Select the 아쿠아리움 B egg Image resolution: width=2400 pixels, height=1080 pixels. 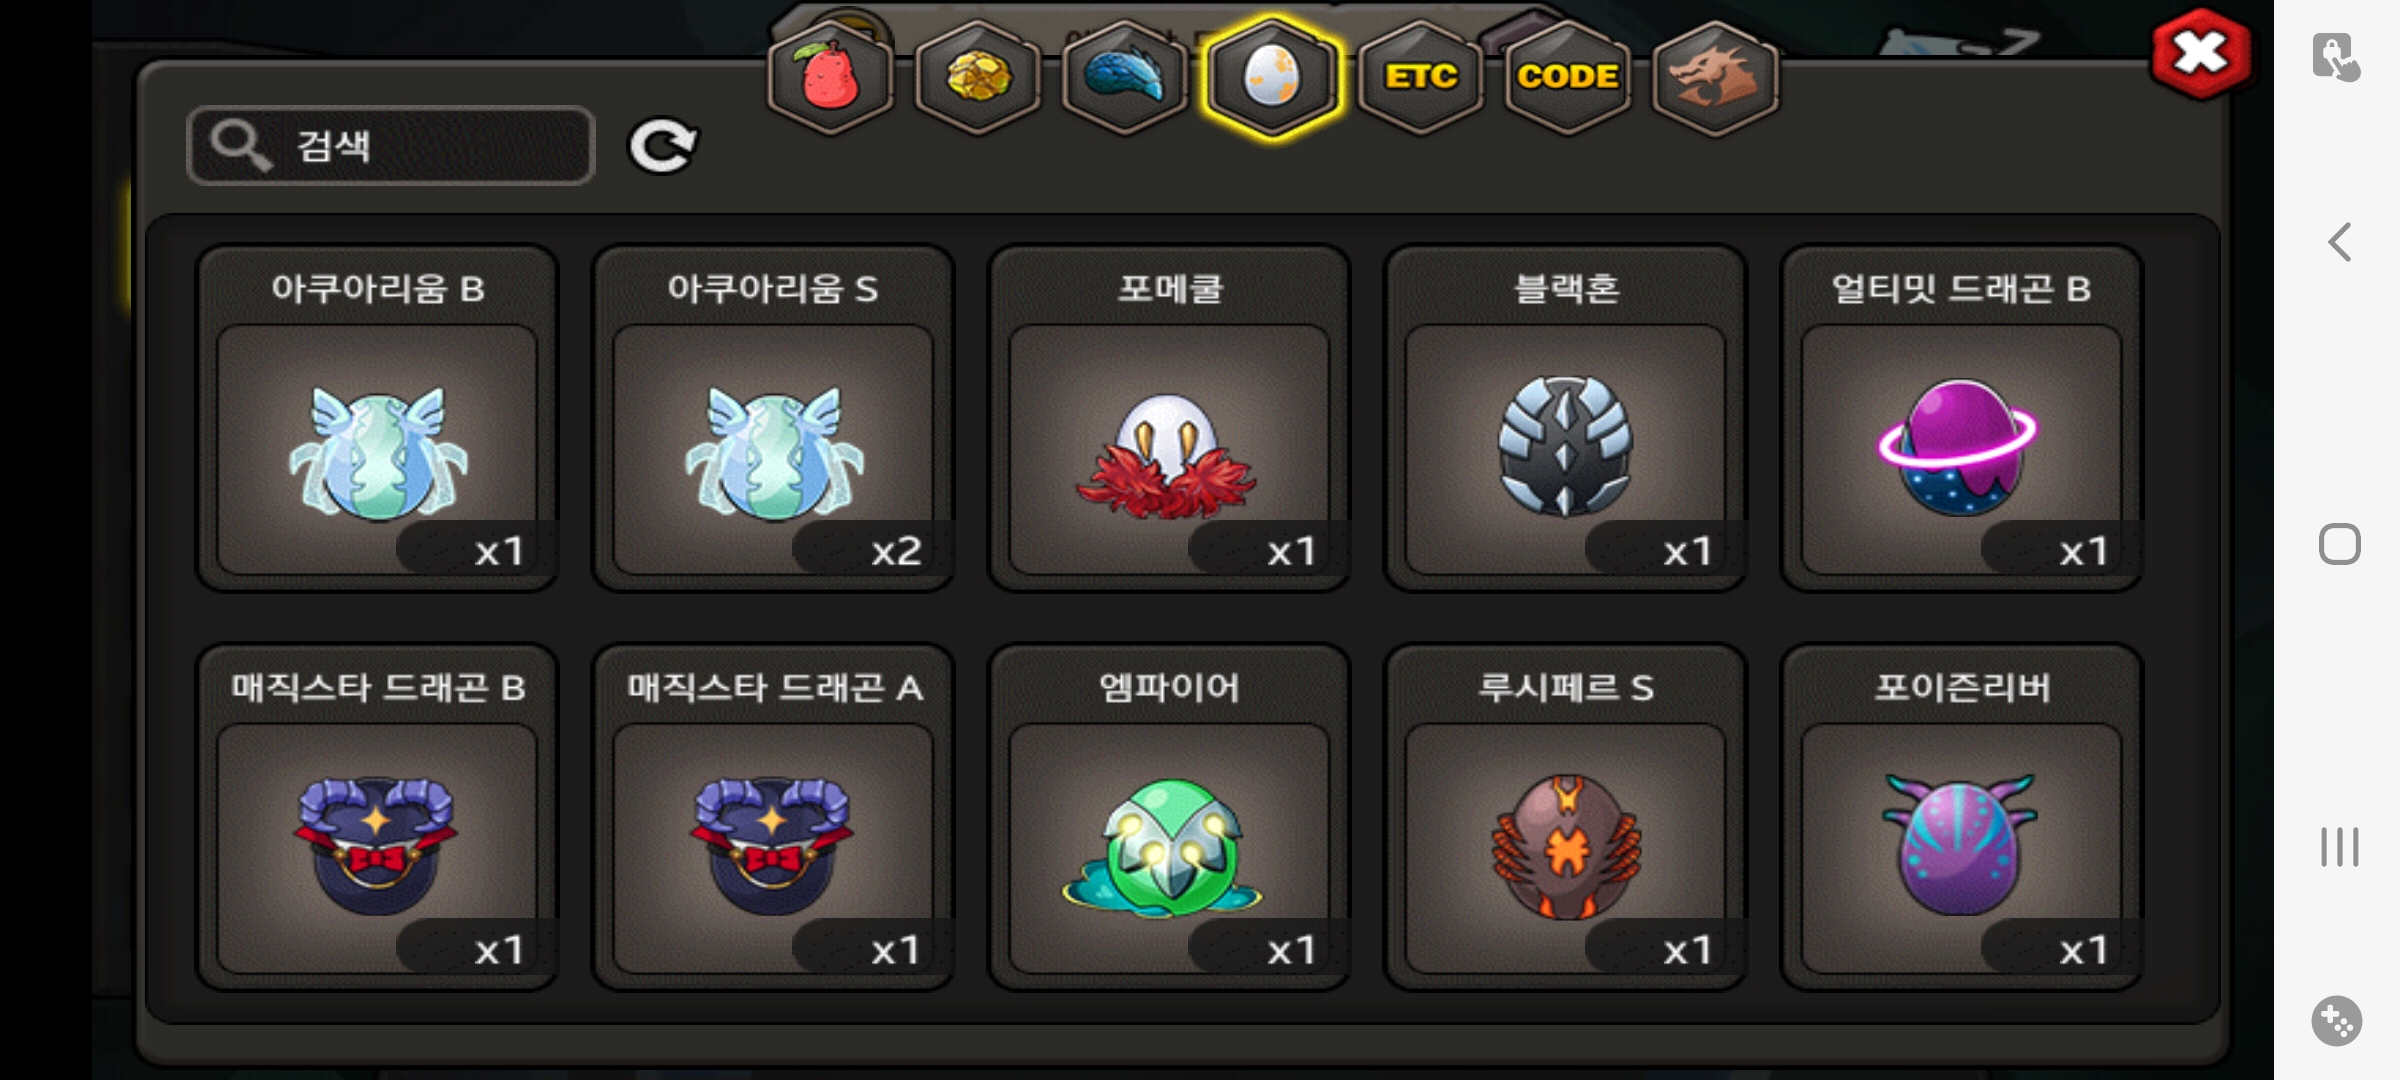(x=377, y=418)
